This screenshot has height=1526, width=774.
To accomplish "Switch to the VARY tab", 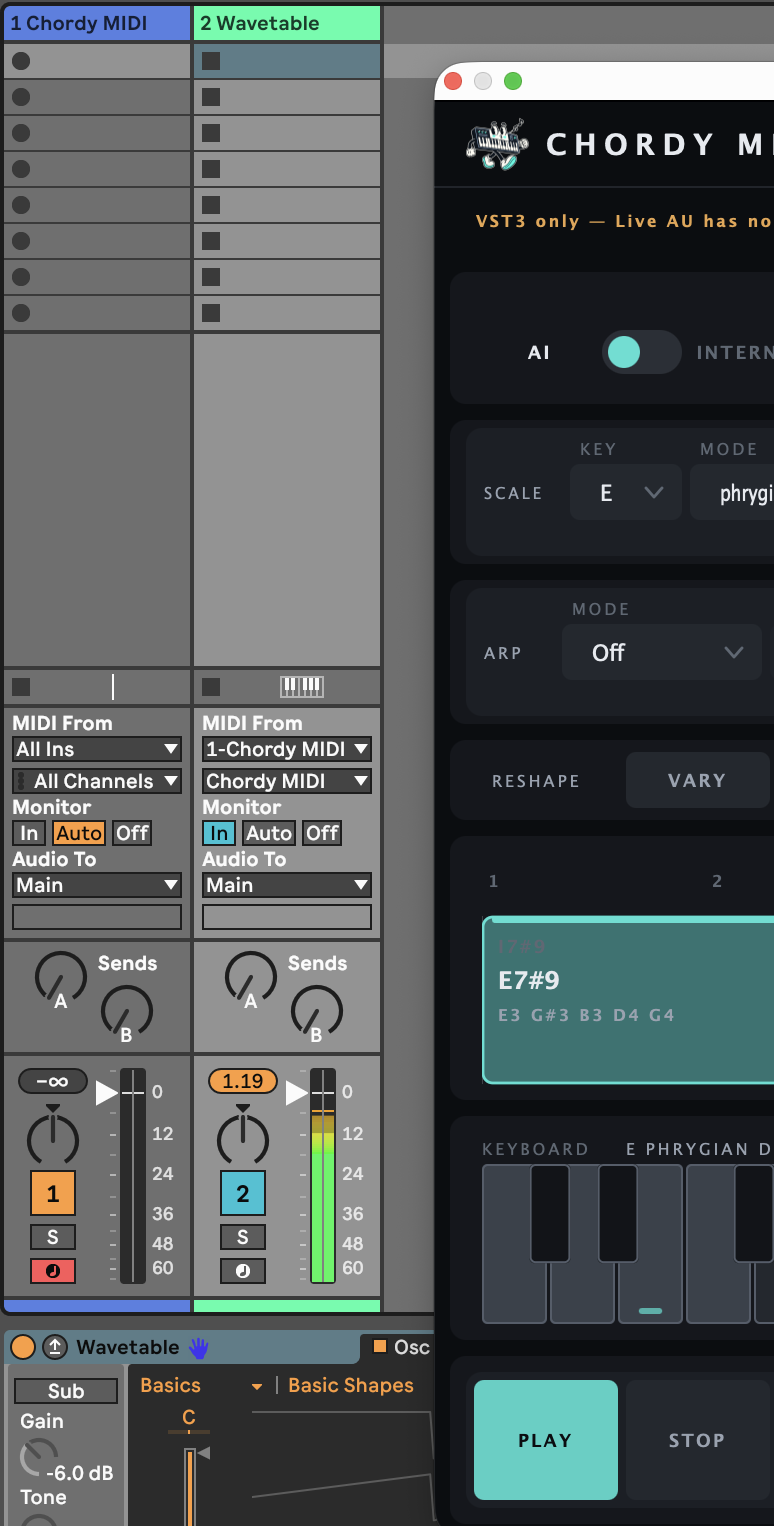I will [x=697, y=780].
